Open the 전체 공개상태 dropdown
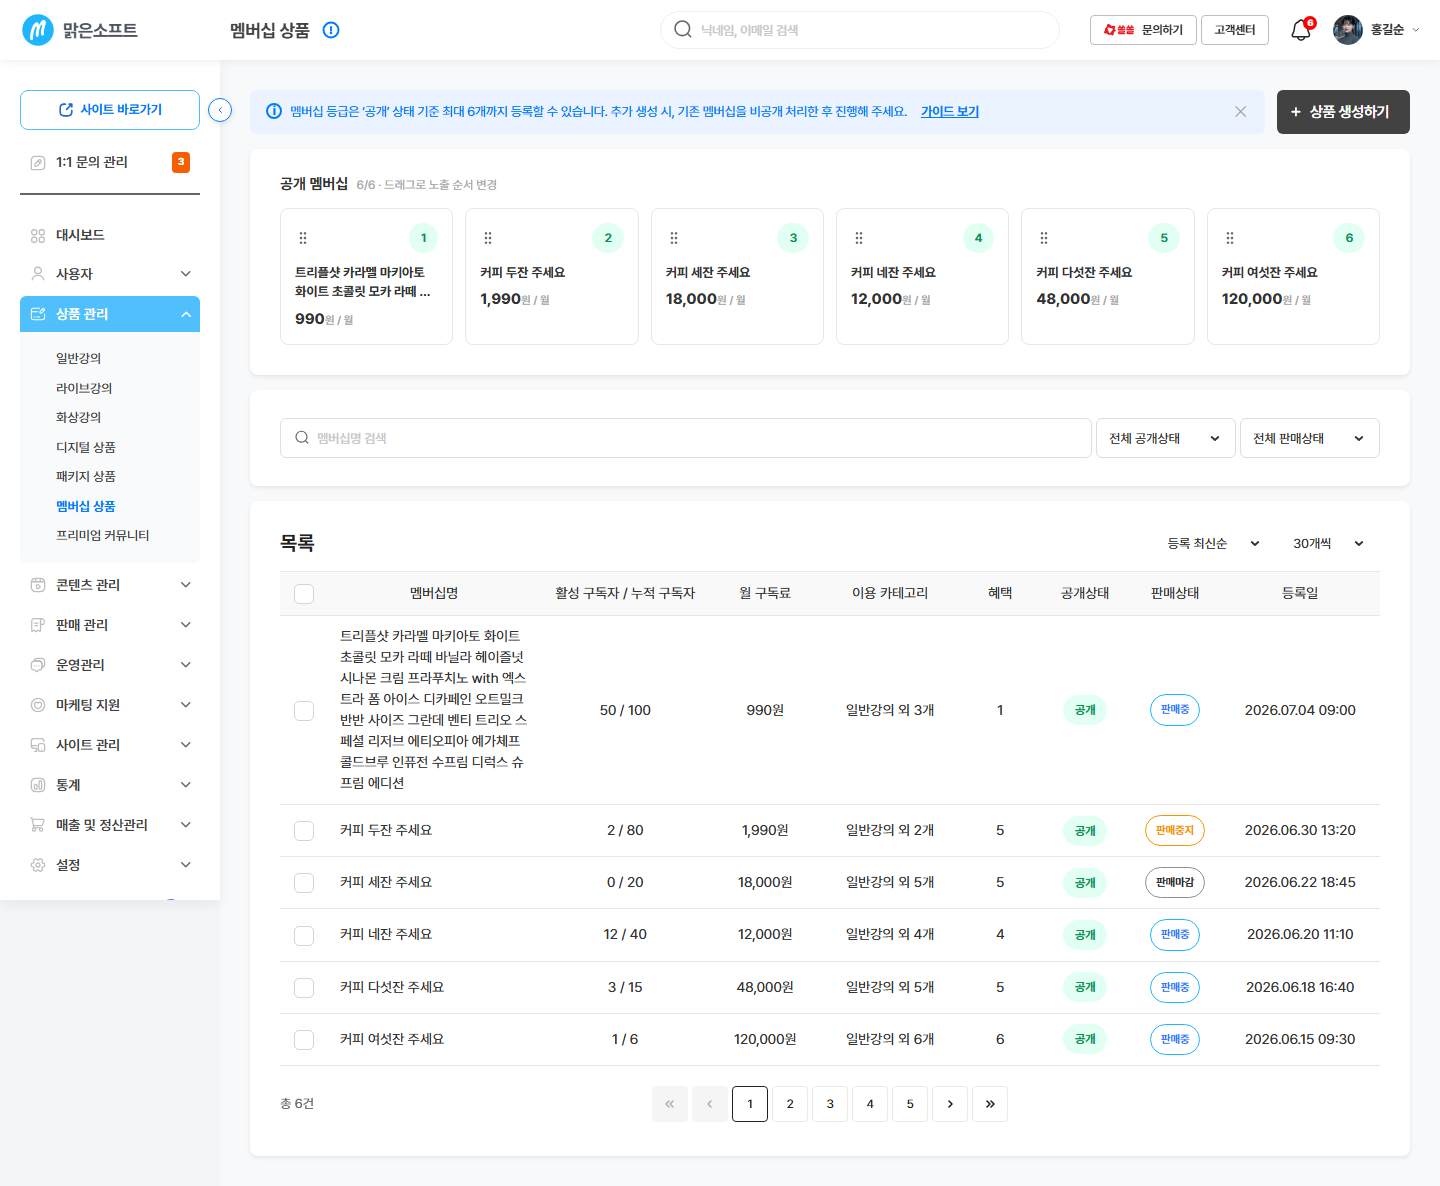The image size is (1440, 1186). click(1166, 438)
